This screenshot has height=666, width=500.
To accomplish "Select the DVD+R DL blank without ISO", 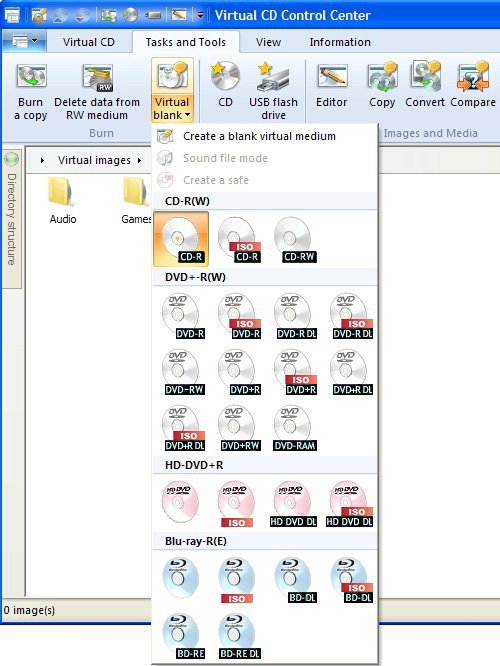I will [x=352, y=372].
